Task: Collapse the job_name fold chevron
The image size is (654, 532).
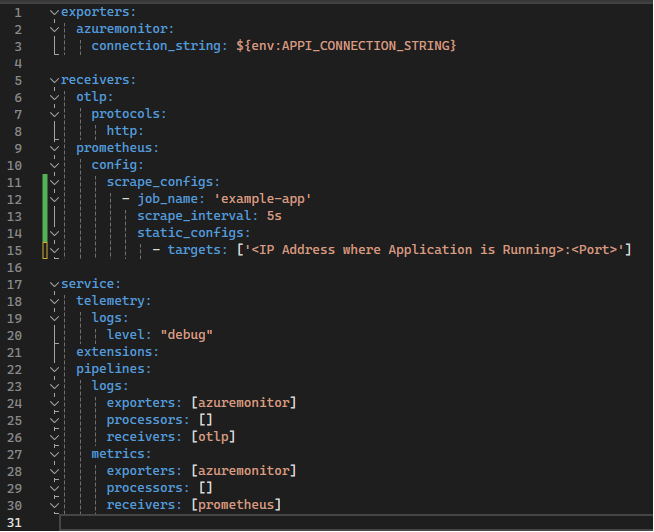Action: coord(54,199)
